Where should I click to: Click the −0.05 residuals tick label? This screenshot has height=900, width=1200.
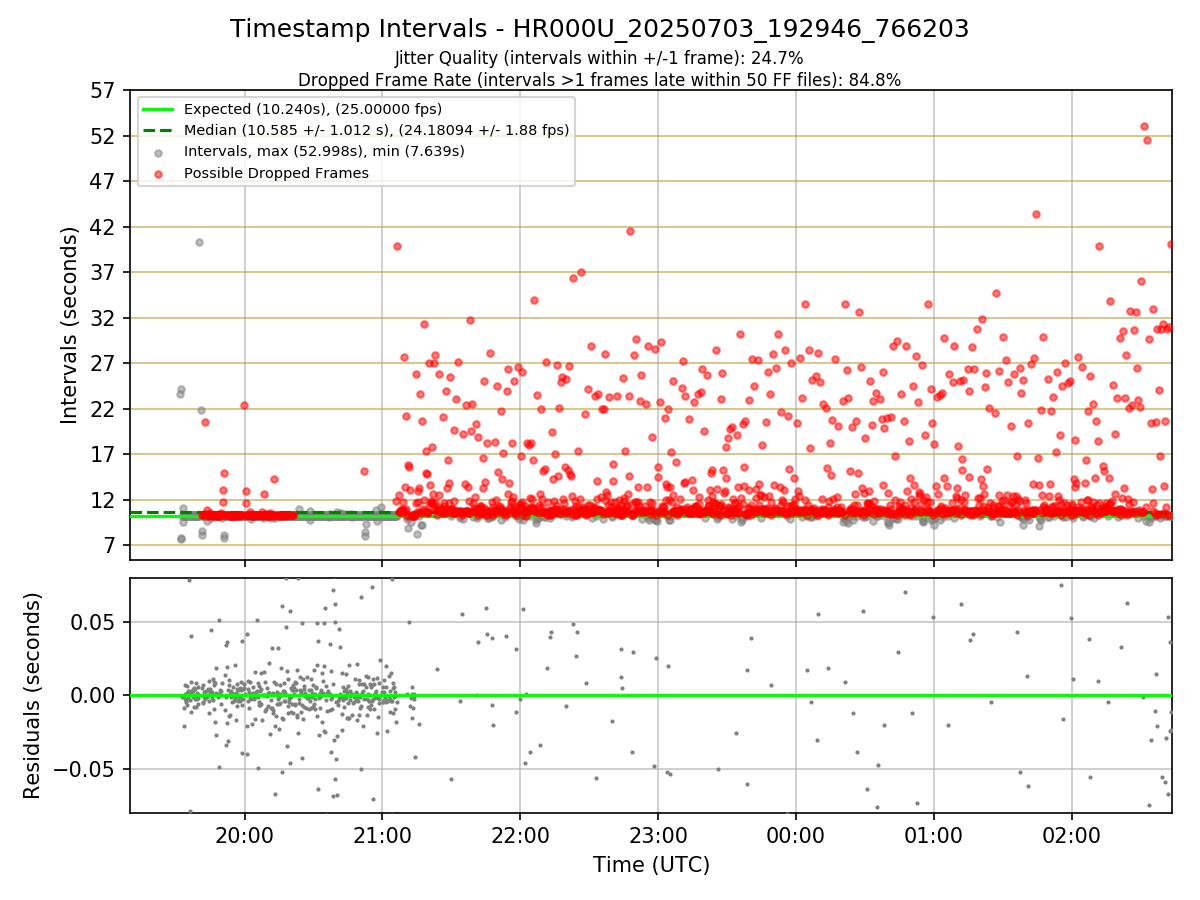86,769
